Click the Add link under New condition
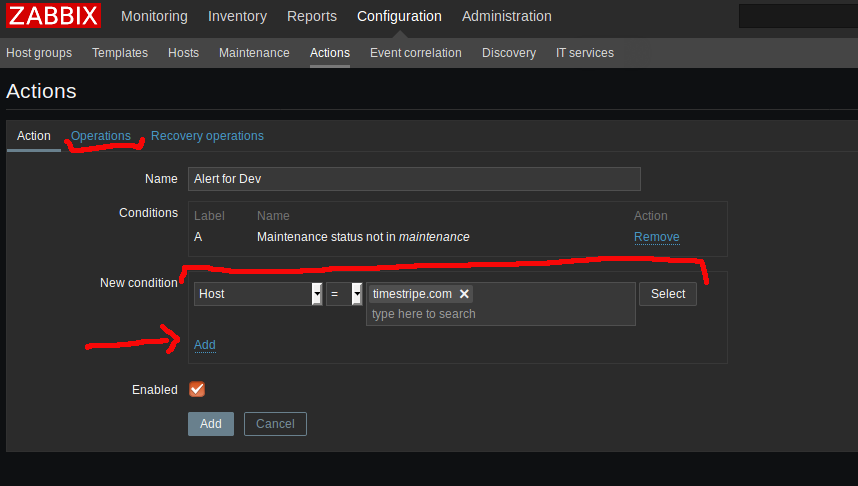 click(x=204, y=345)
